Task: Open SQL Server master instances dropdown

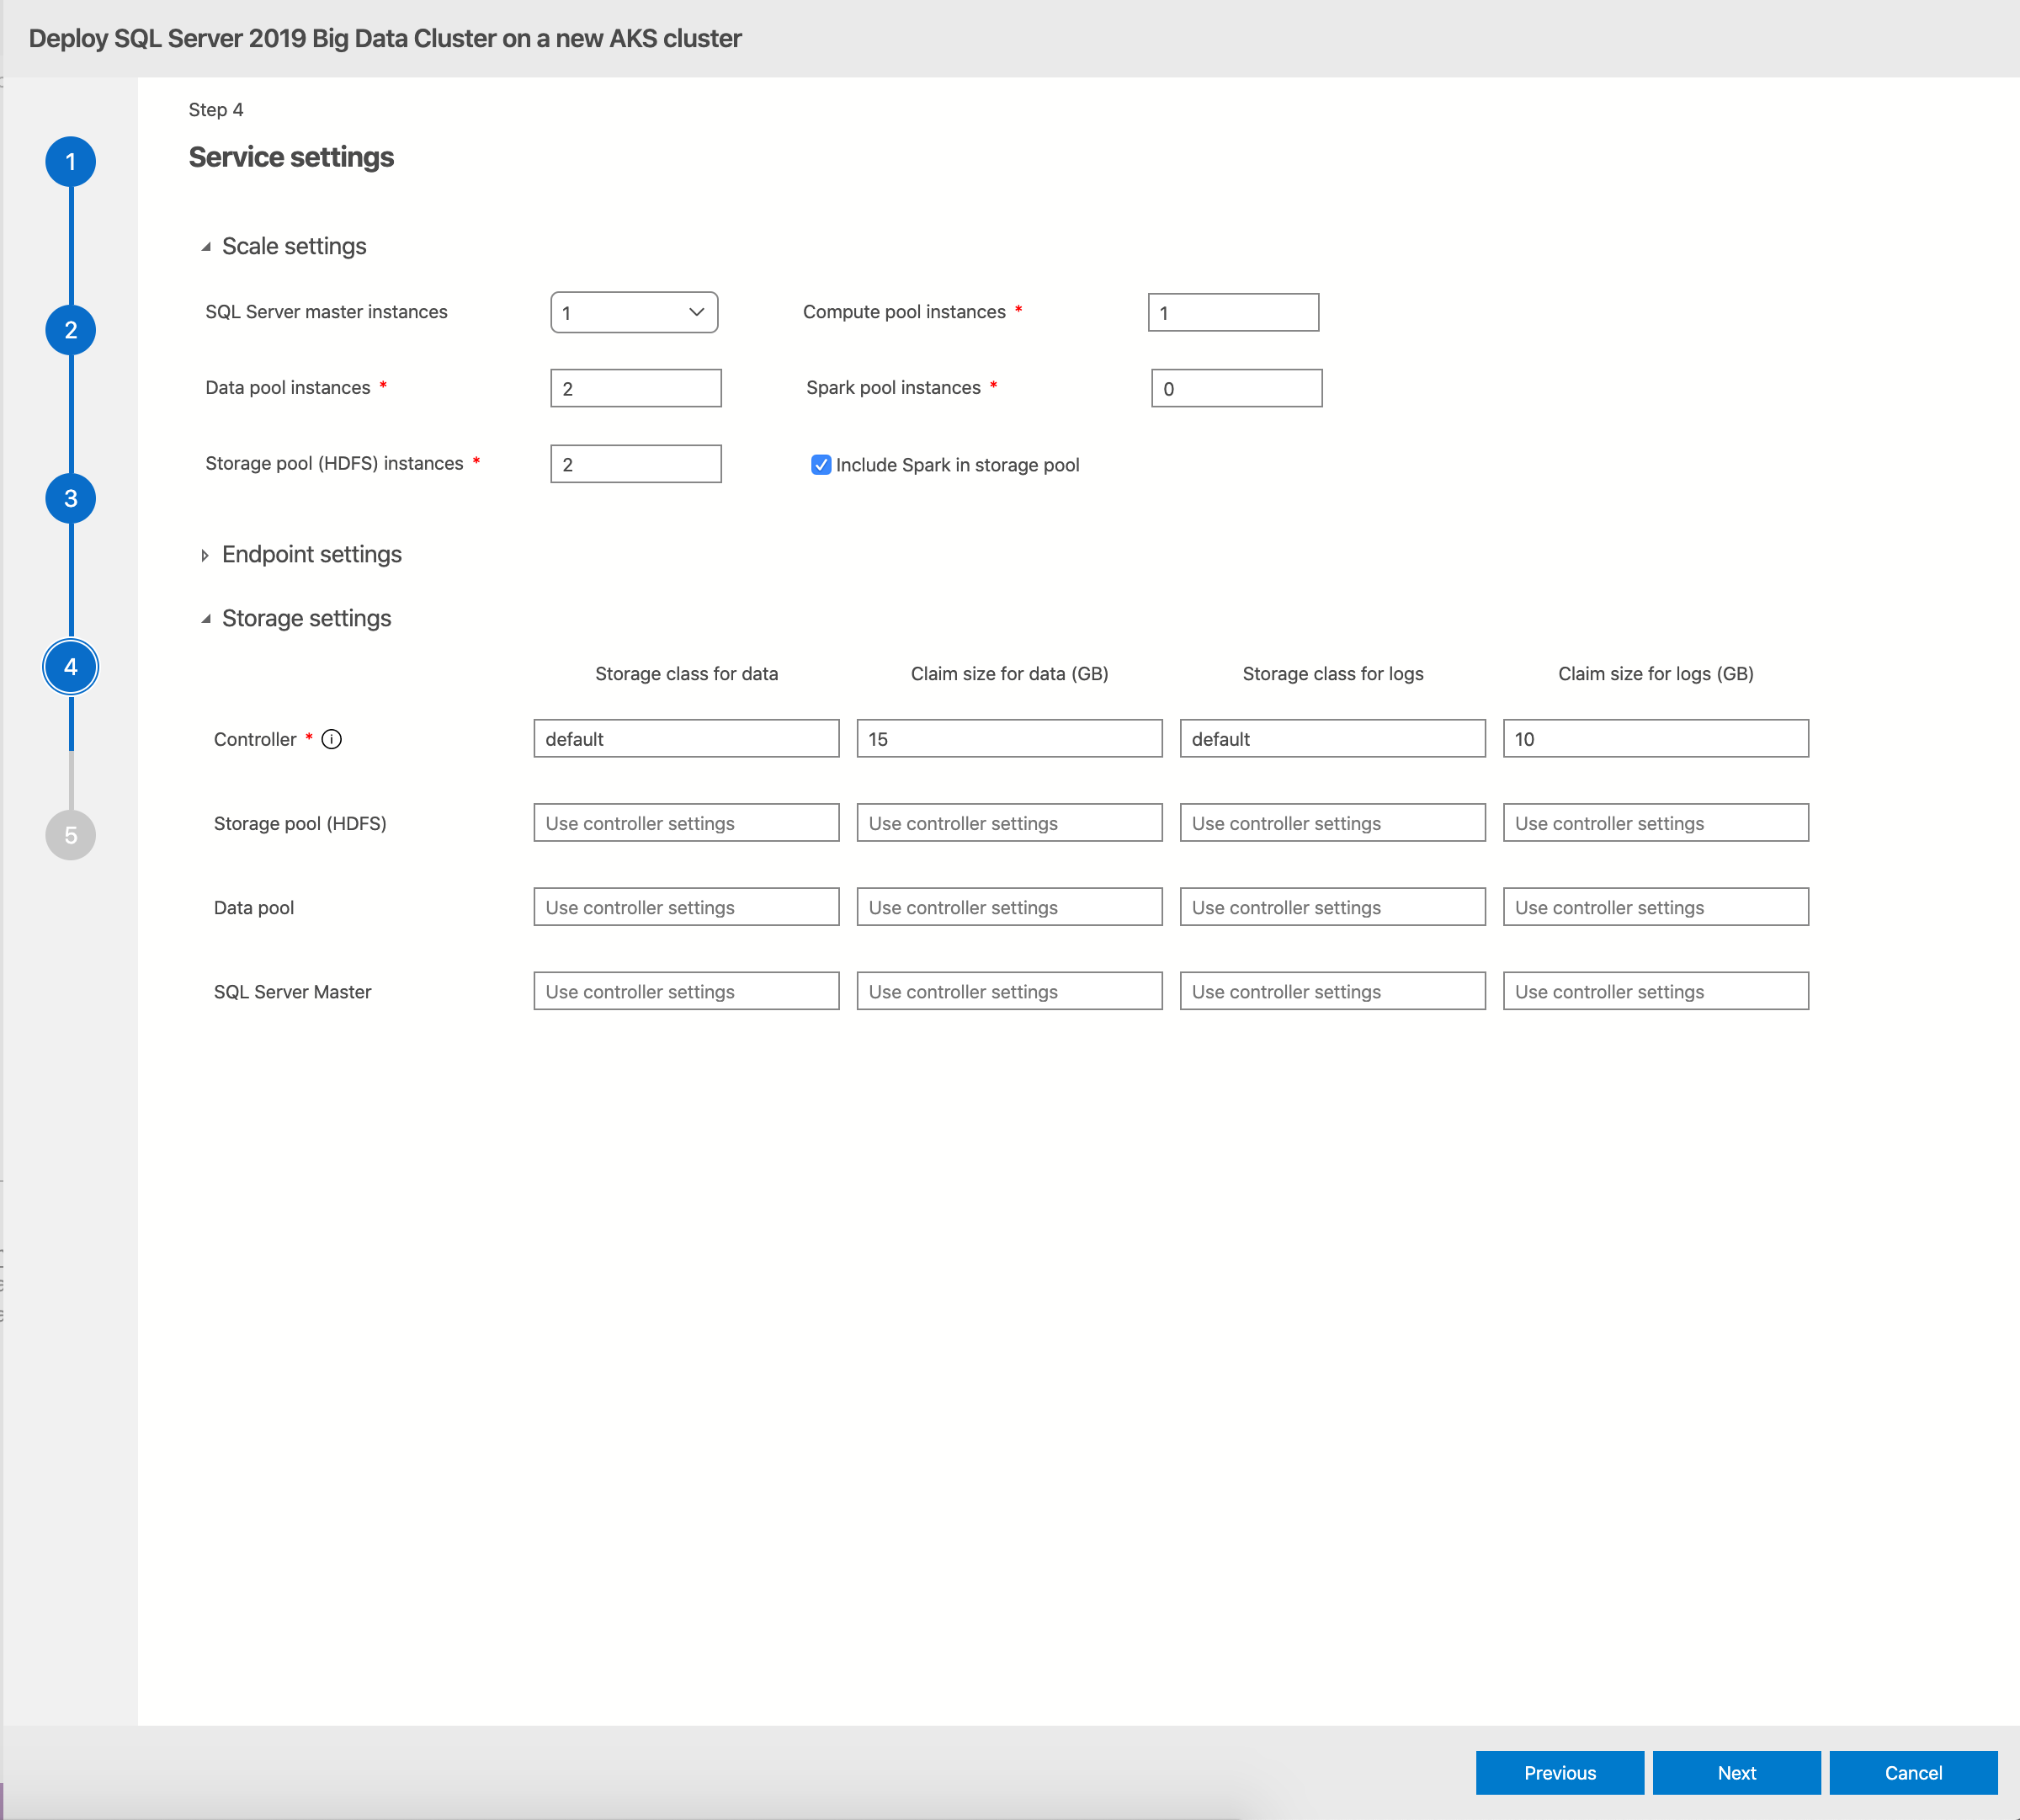Action: tap(634, 313)
